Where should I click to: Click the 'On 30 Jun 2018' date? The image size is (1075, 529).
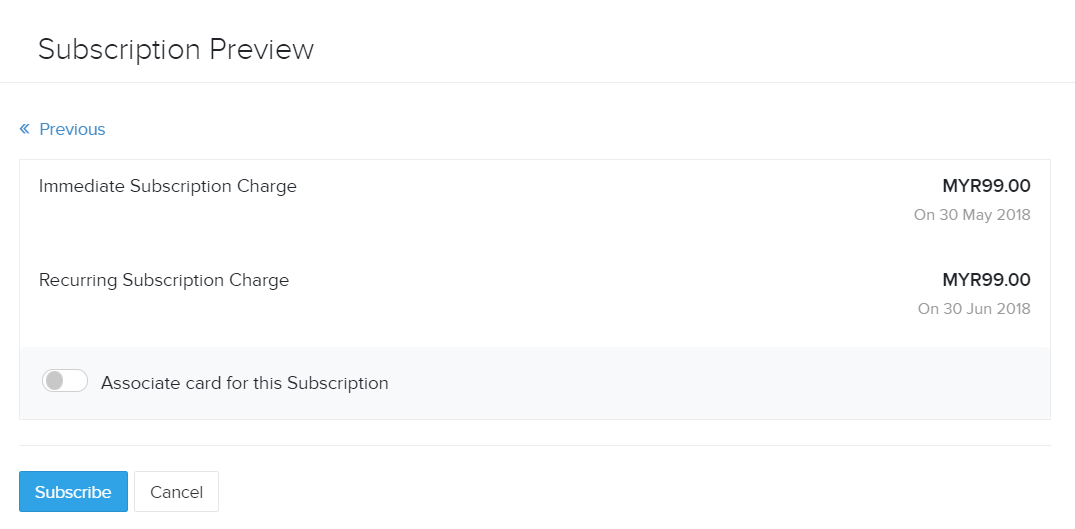[x=974, y=309]
